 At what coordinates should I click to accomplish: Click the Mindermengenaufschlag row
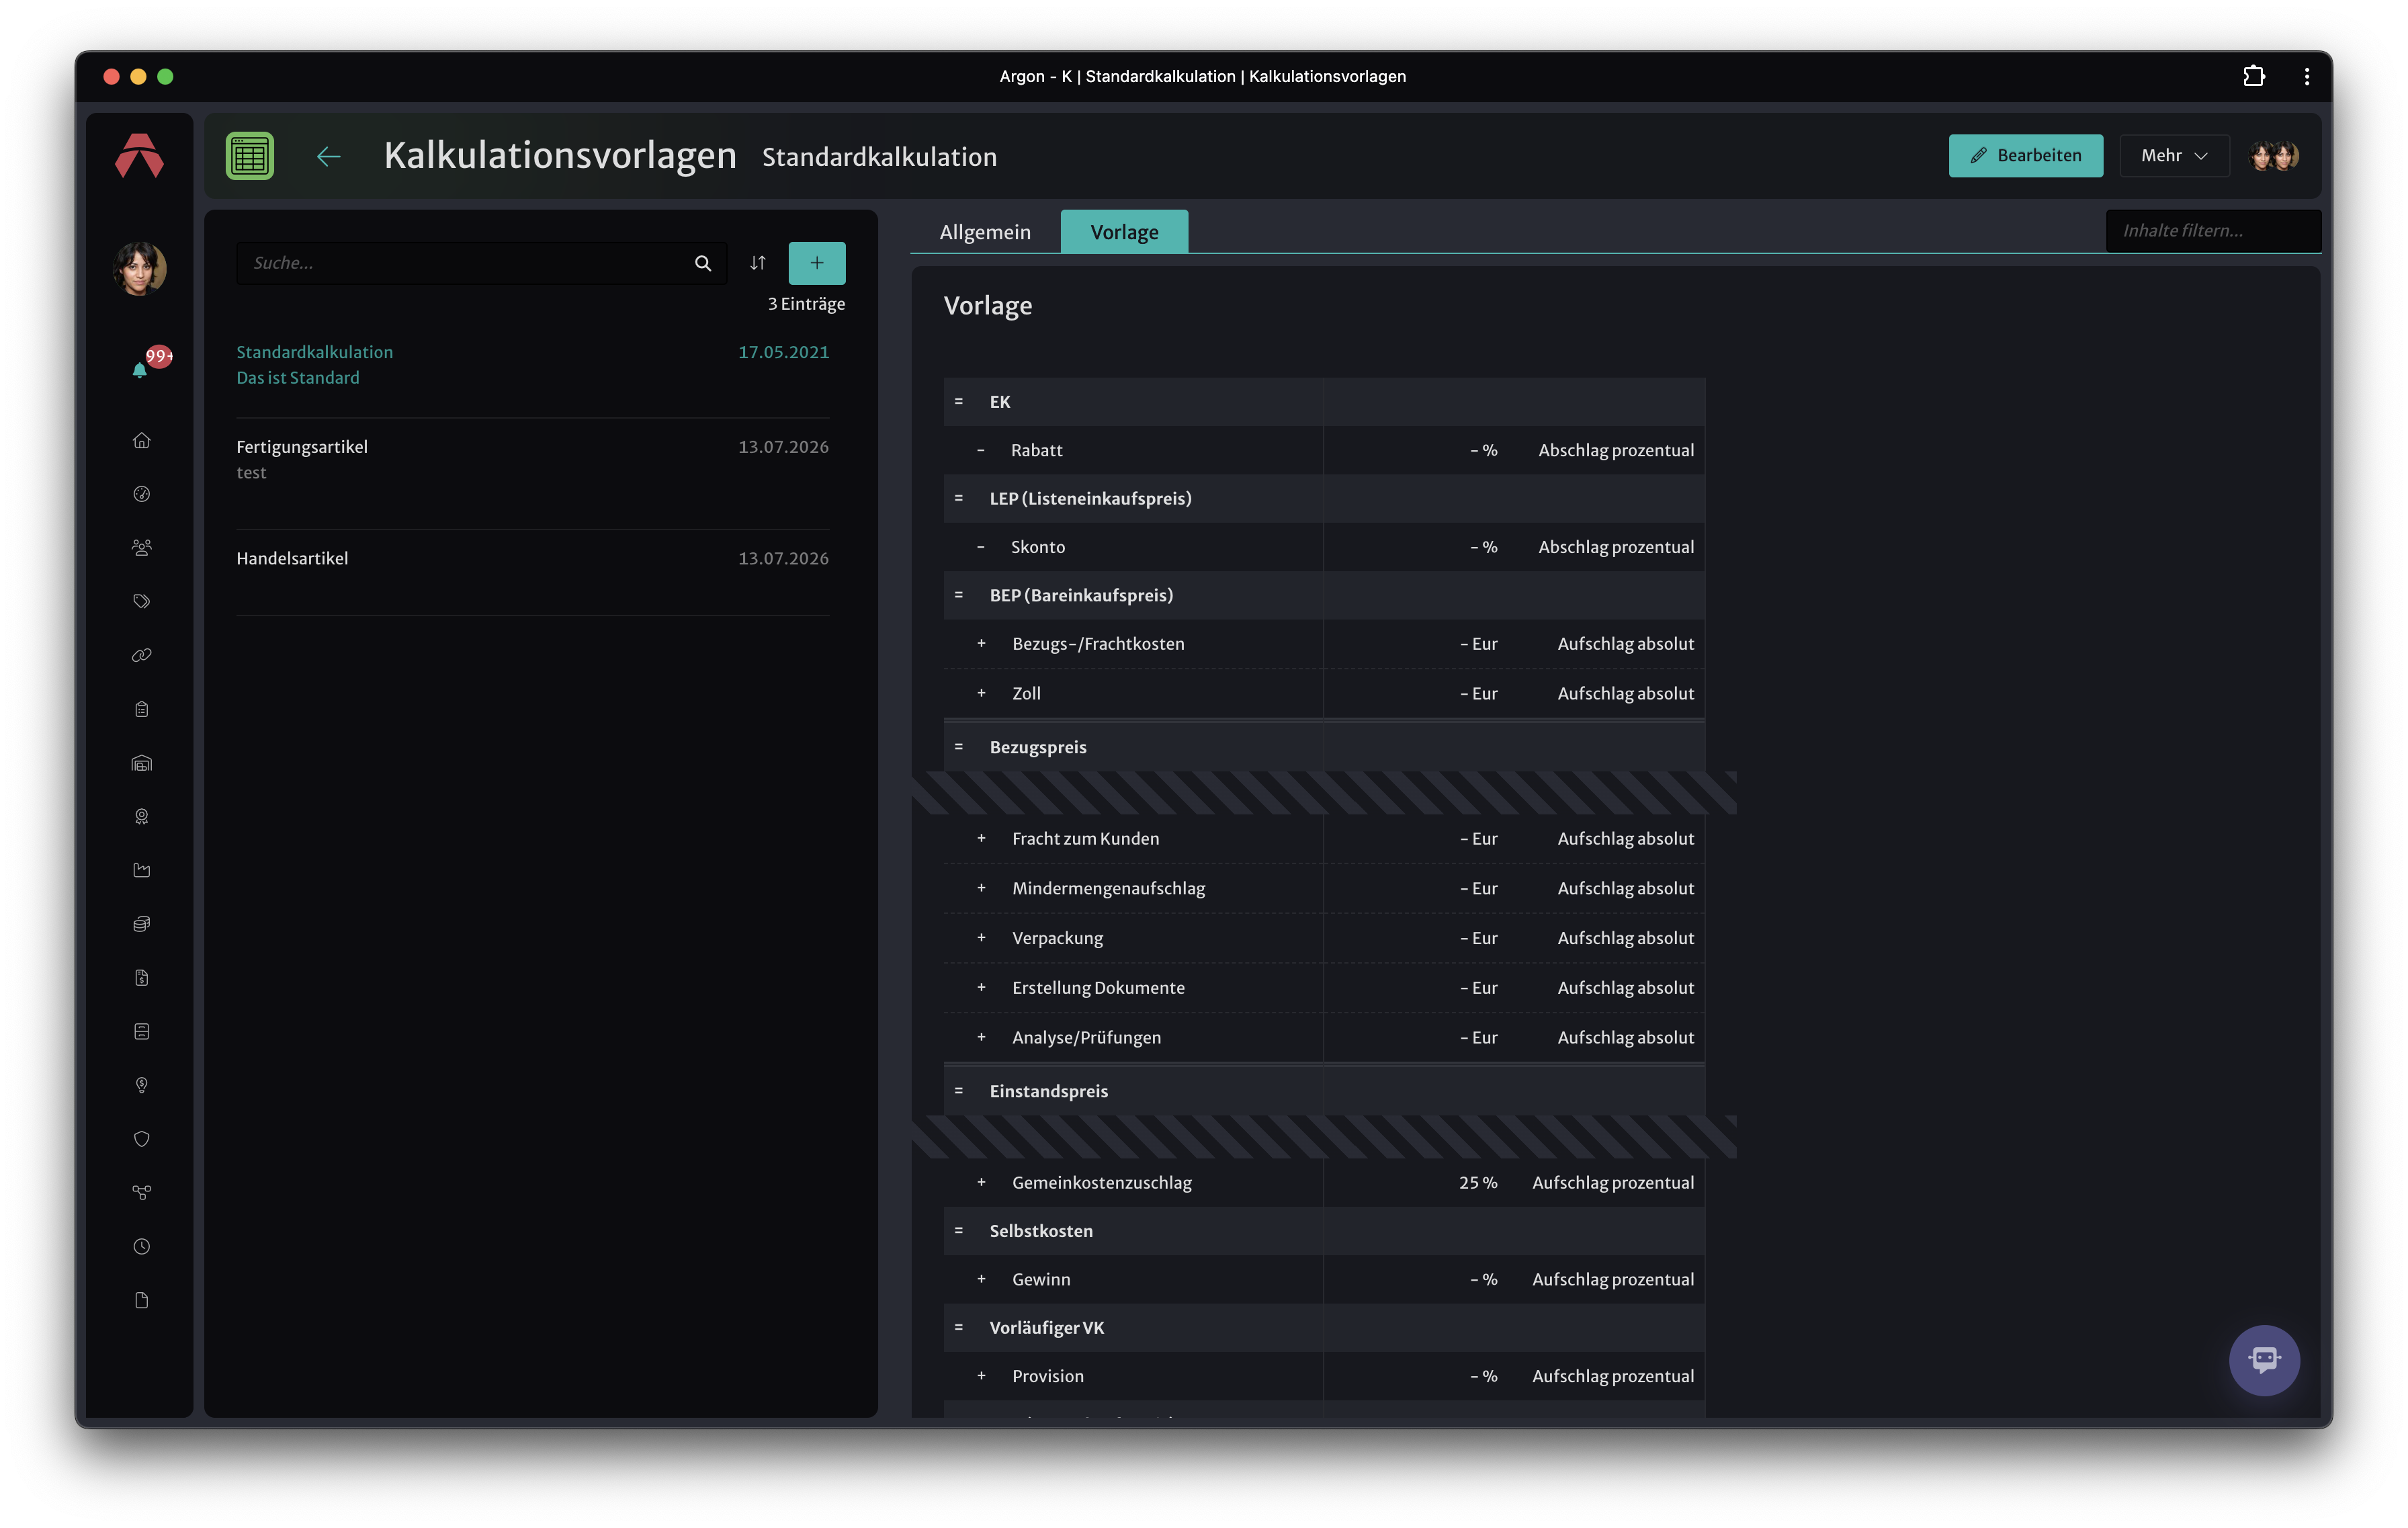pyautogui.click(x=1324, y=888)
